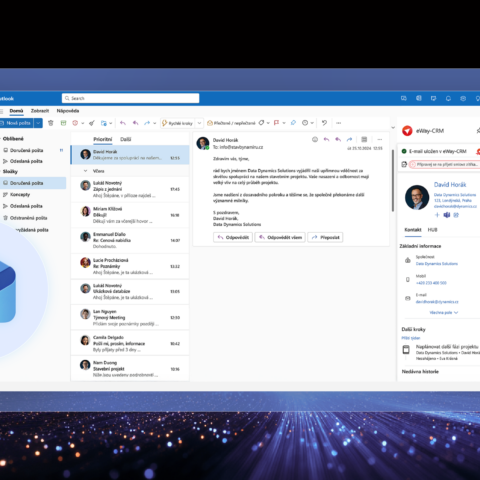Screen dimensions: 480x480
Task: Click the notification bell icon in title bar
Action: point(448,98)
